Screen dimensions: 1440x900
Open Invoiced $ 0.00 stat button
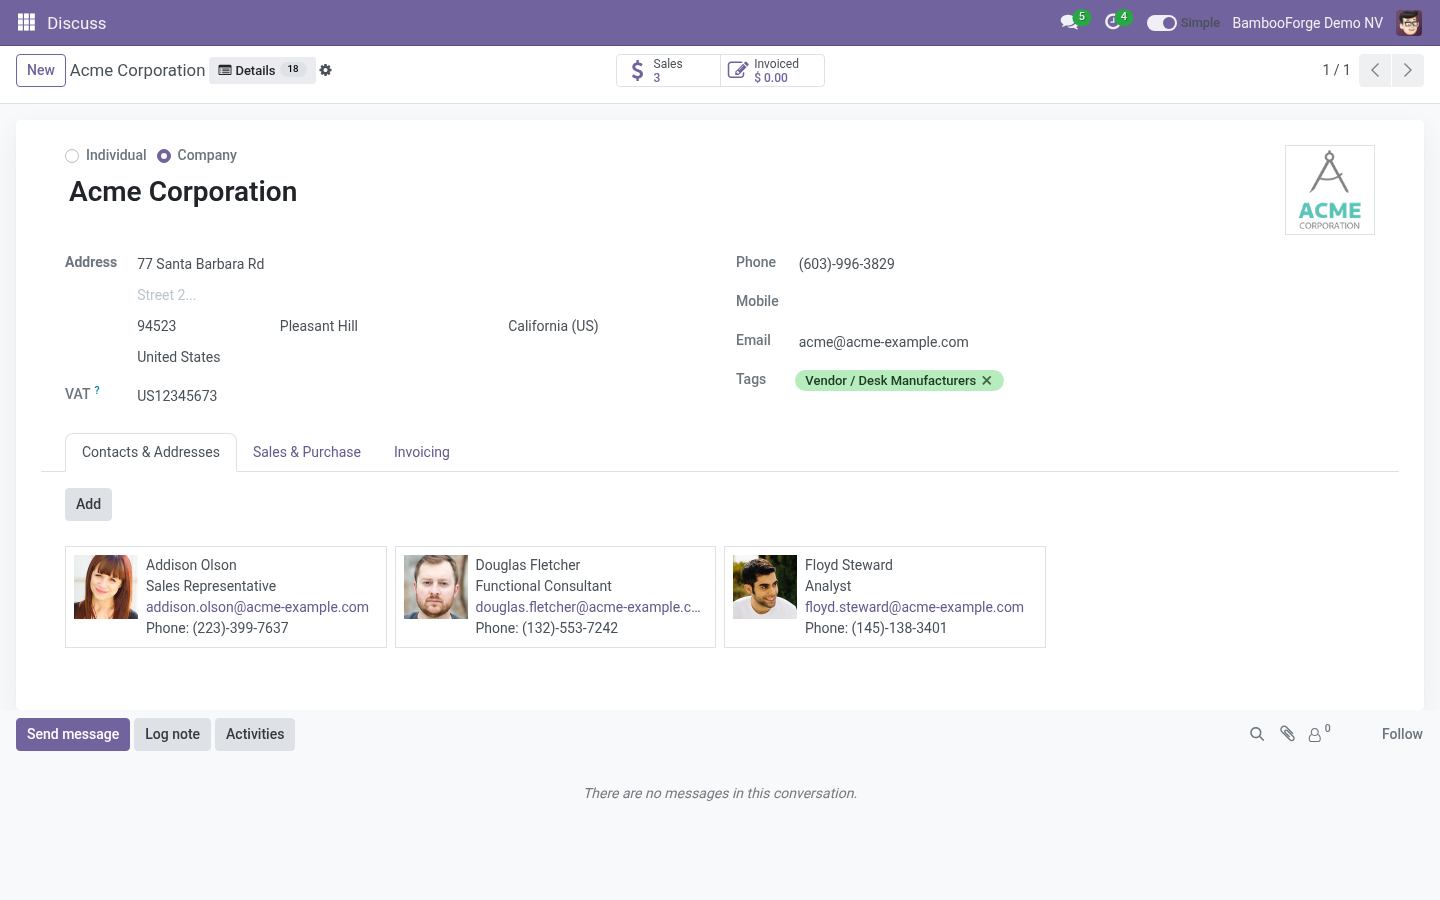(x=772, y=70)
